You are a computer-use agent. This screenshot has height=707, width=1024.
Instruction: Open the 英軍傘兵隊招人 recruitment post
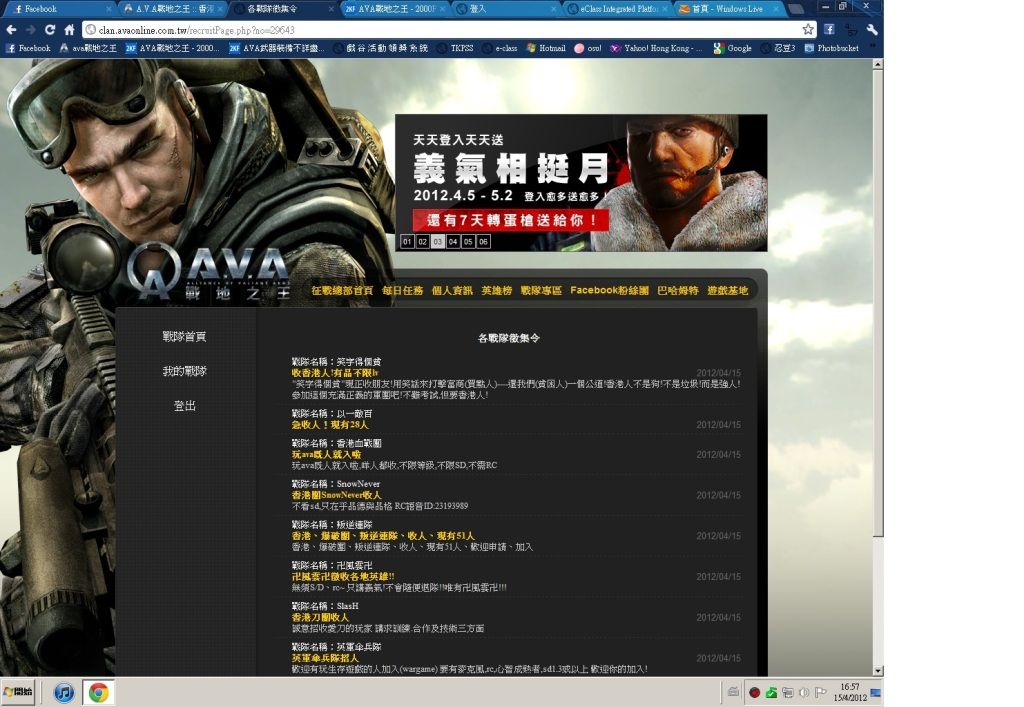(x=325, y=658)
